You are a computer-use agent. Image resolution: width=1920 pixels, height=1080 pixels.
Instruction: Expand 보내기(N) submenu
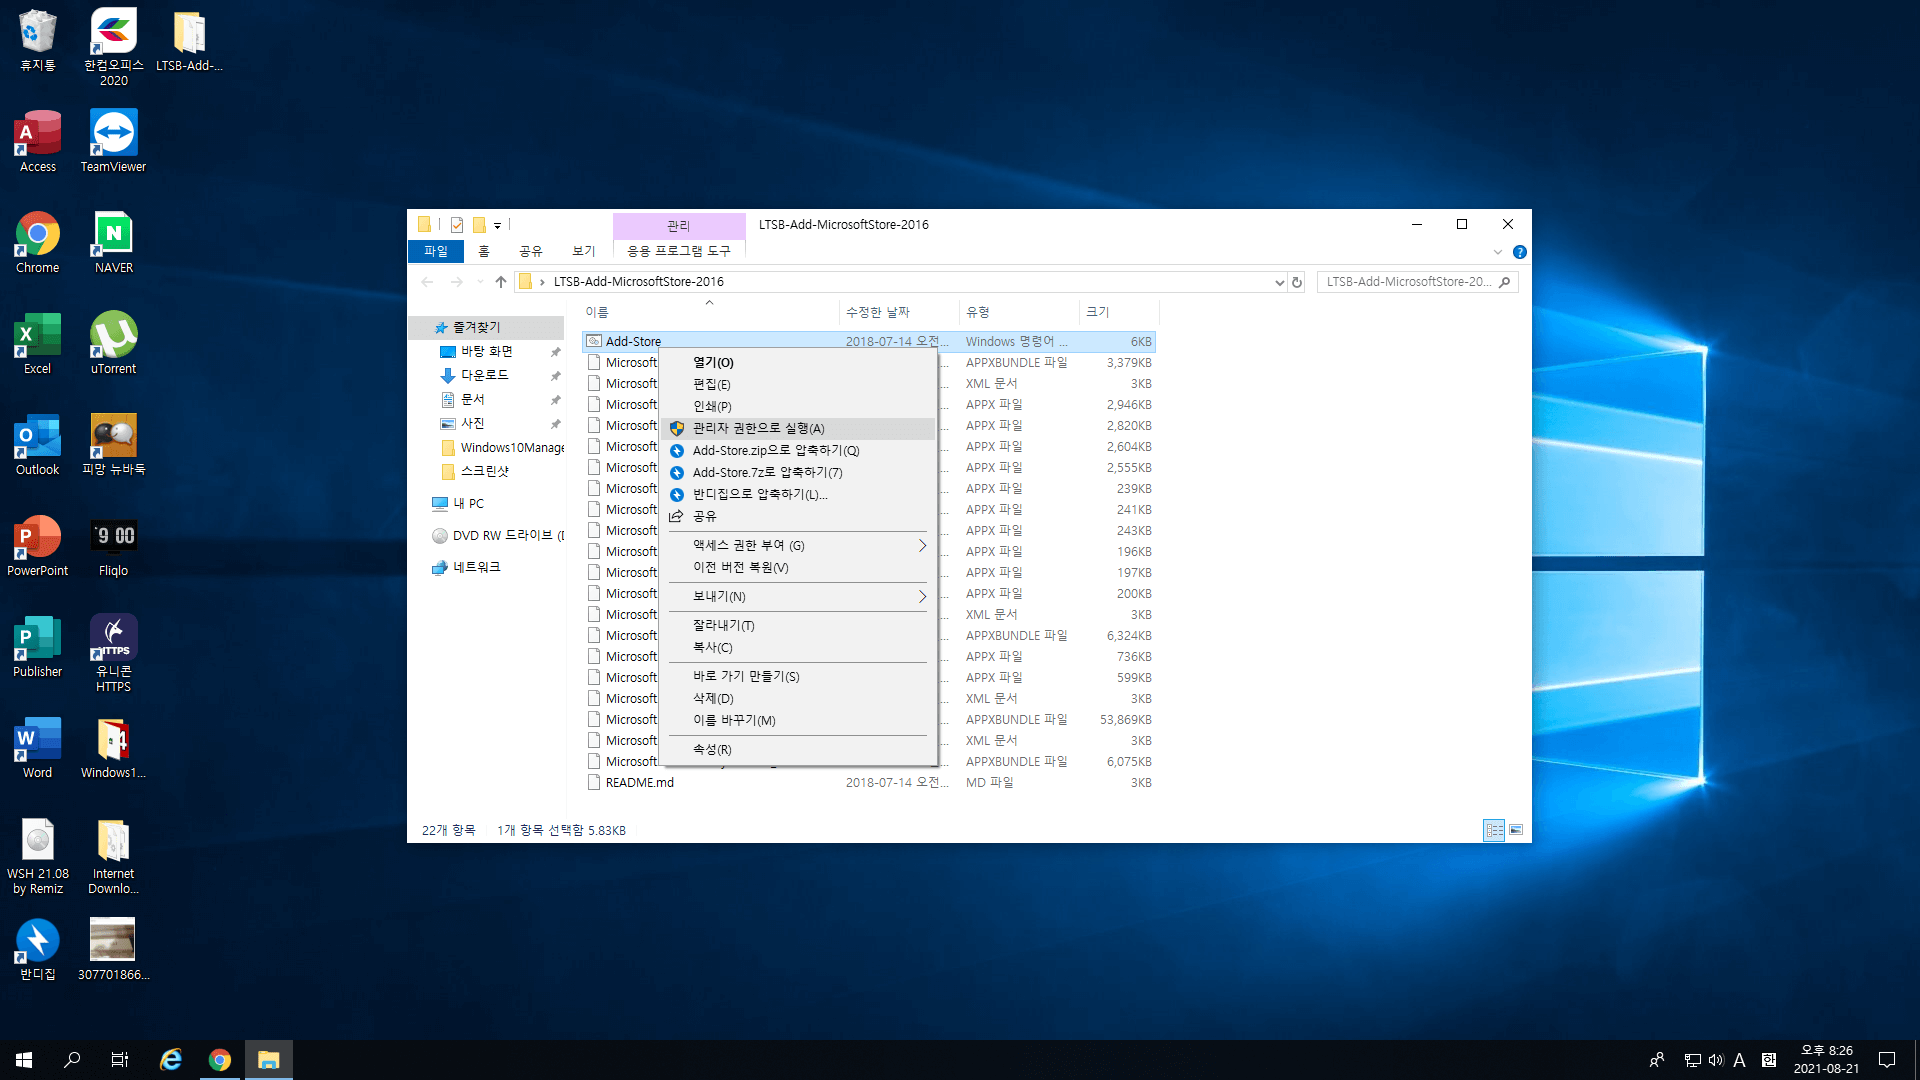pos(799,596)
